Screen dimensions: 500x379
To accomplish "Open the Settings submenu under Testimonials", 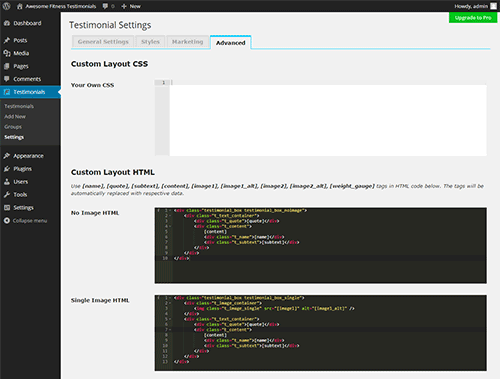I will click(x=14, y=137).
